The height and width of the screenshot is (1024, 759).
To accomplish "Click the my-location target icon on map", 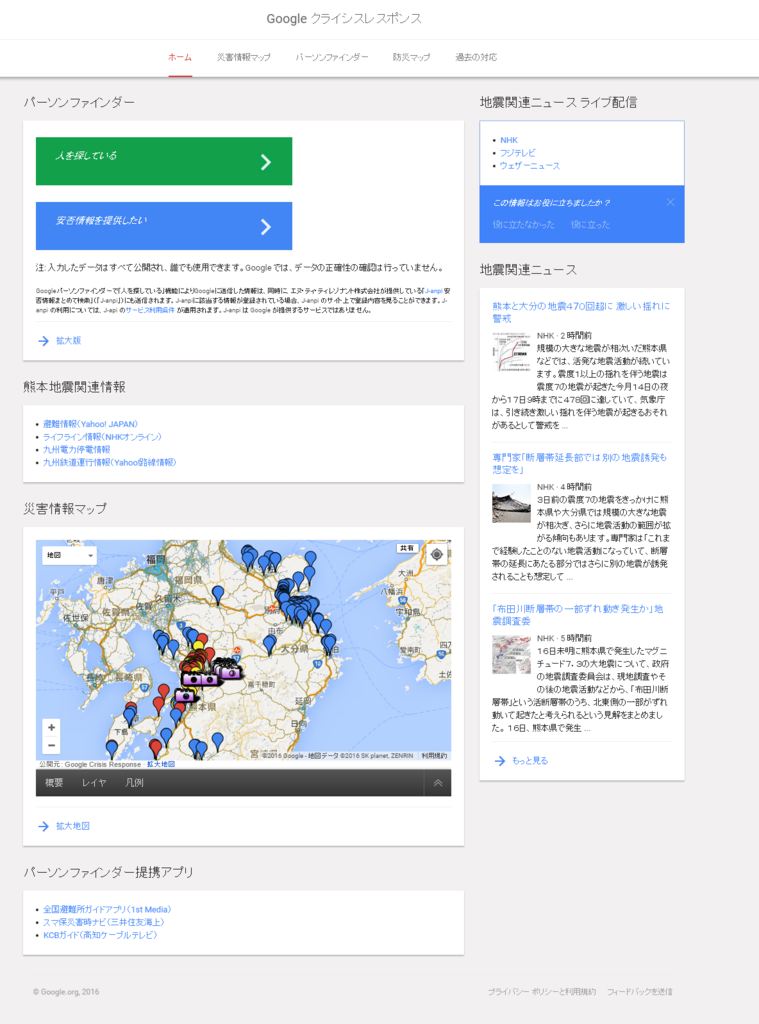I will tap(436, 554).
